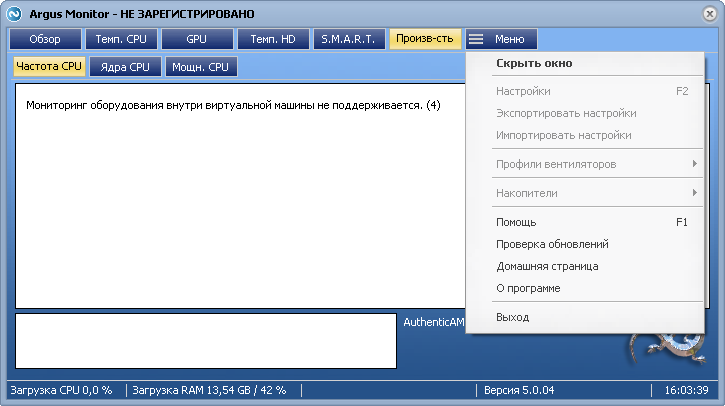Select the GPU tab
The image size is (725, 406).
pyautogui.click(x=197, y=39)
